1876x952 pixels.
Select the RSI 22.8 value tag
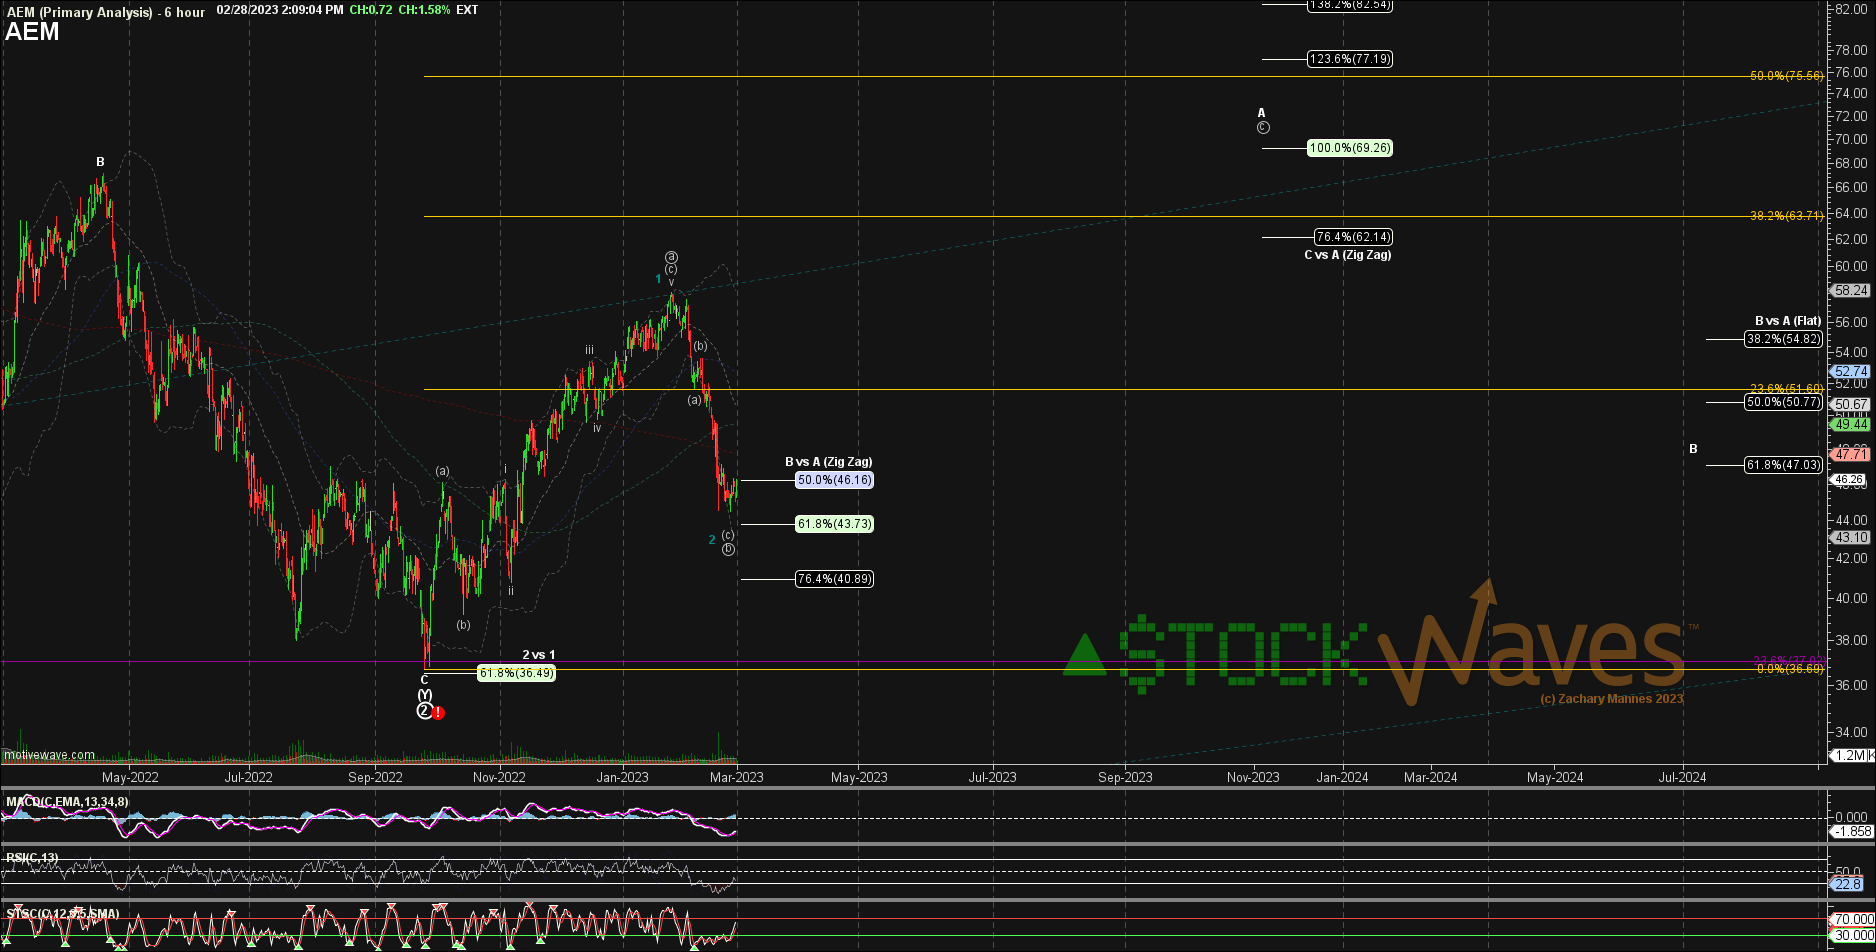1847,884
